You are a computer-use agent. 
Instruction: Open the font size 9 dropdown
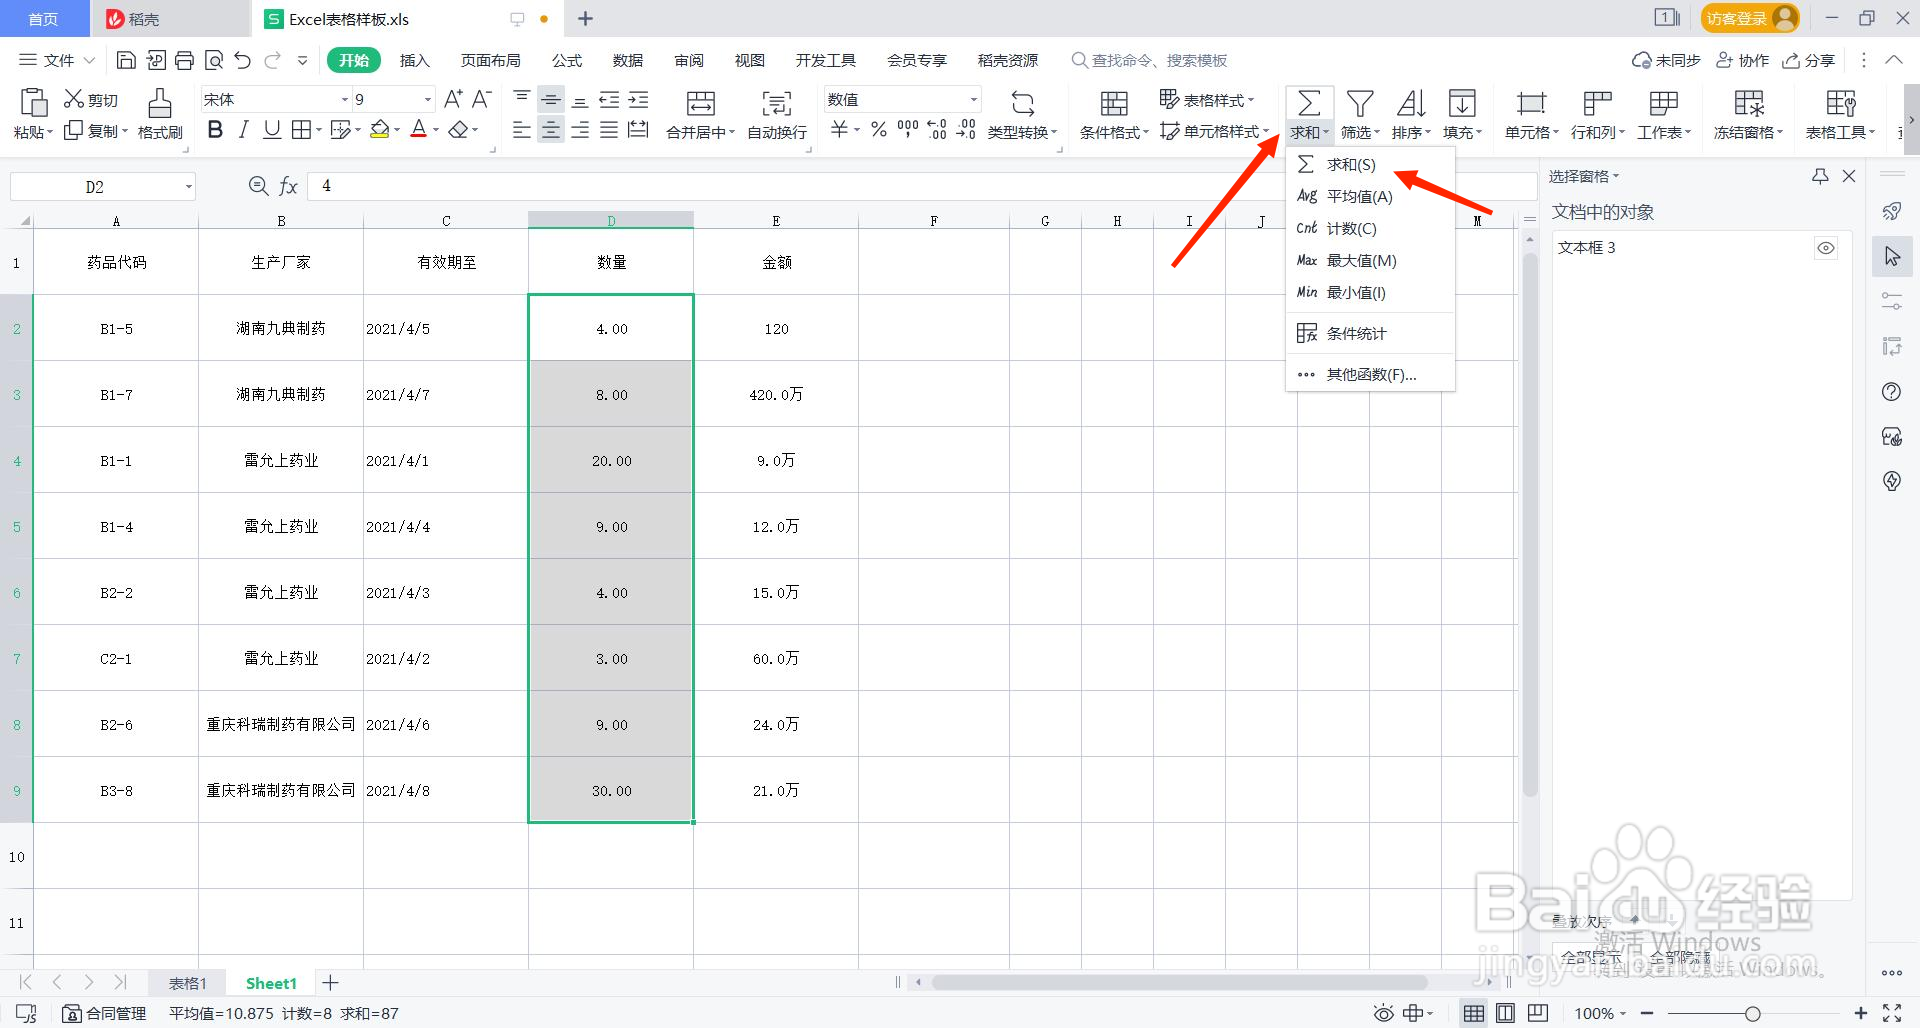click(428, 99)
